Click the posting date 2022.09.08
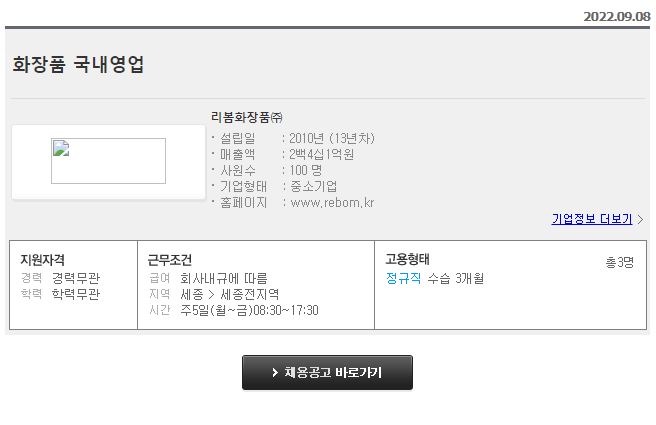The image size is (656, 425). (x=617, y=17)
